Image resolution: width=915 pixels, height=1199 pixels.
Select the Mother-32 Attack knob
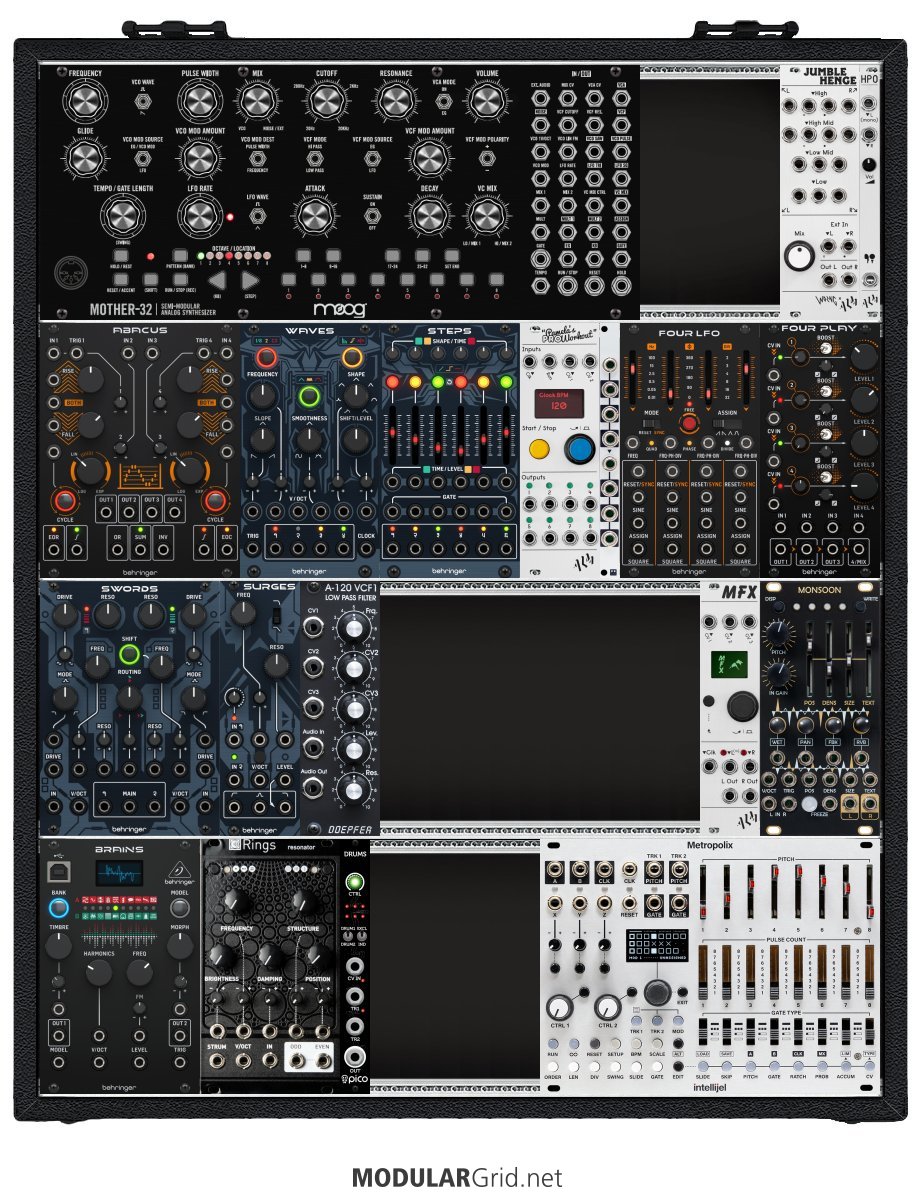coord(314,216)
